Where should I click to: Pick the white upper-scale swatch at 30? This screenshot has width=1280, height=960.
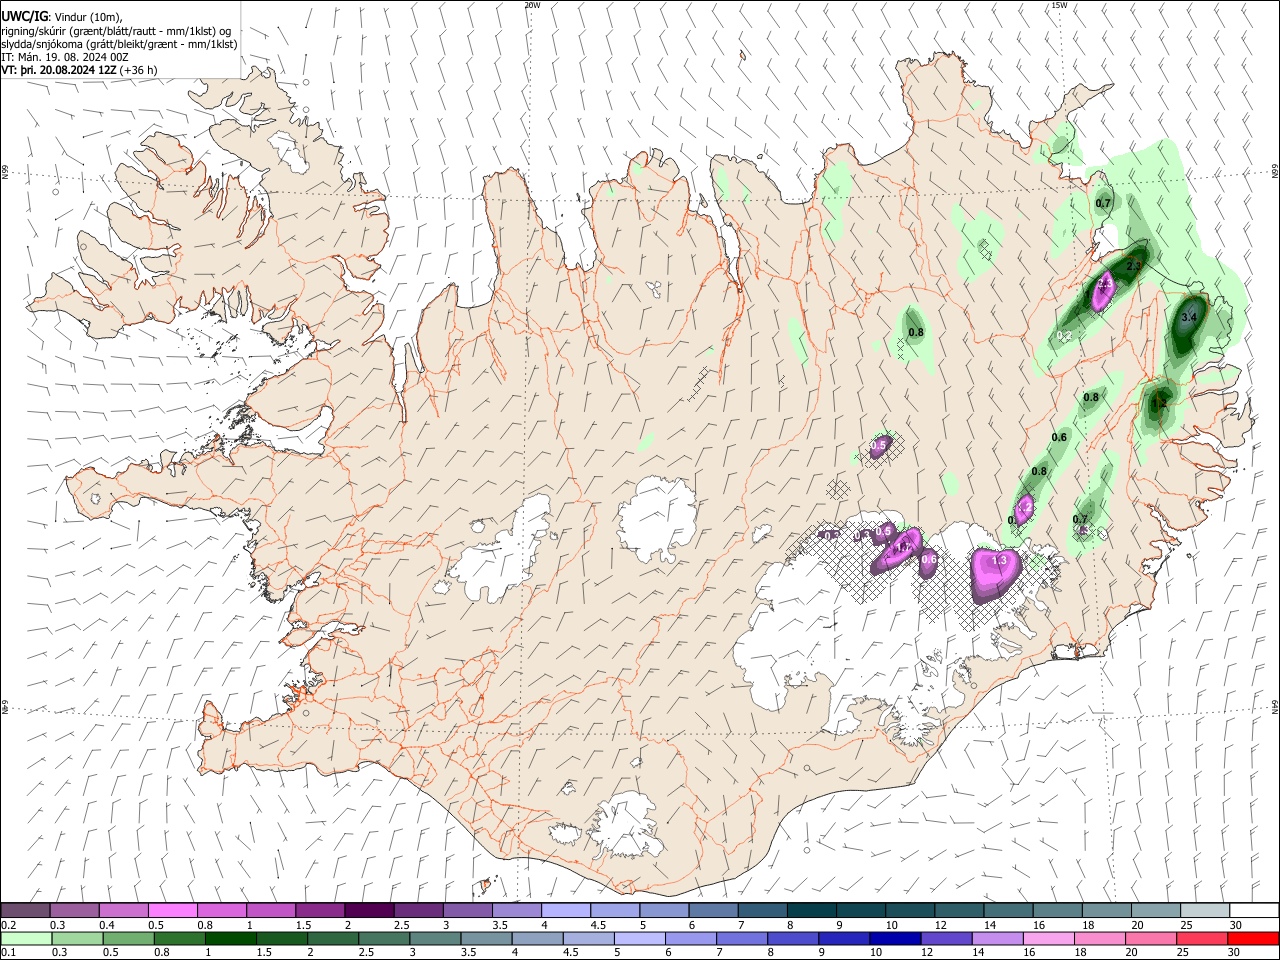click(x=1253, y=910)
